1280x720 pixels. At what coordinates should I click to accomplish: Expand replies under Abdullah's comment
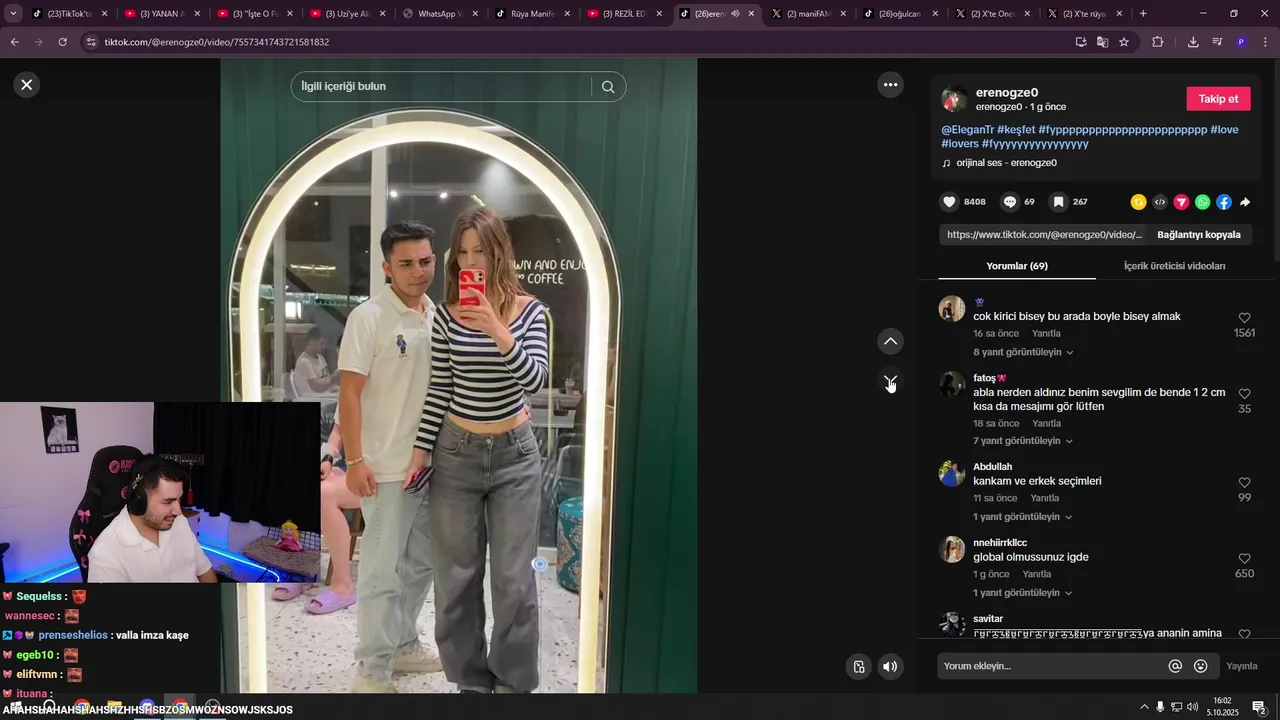pyautogui.click(x=1023, y=517)
